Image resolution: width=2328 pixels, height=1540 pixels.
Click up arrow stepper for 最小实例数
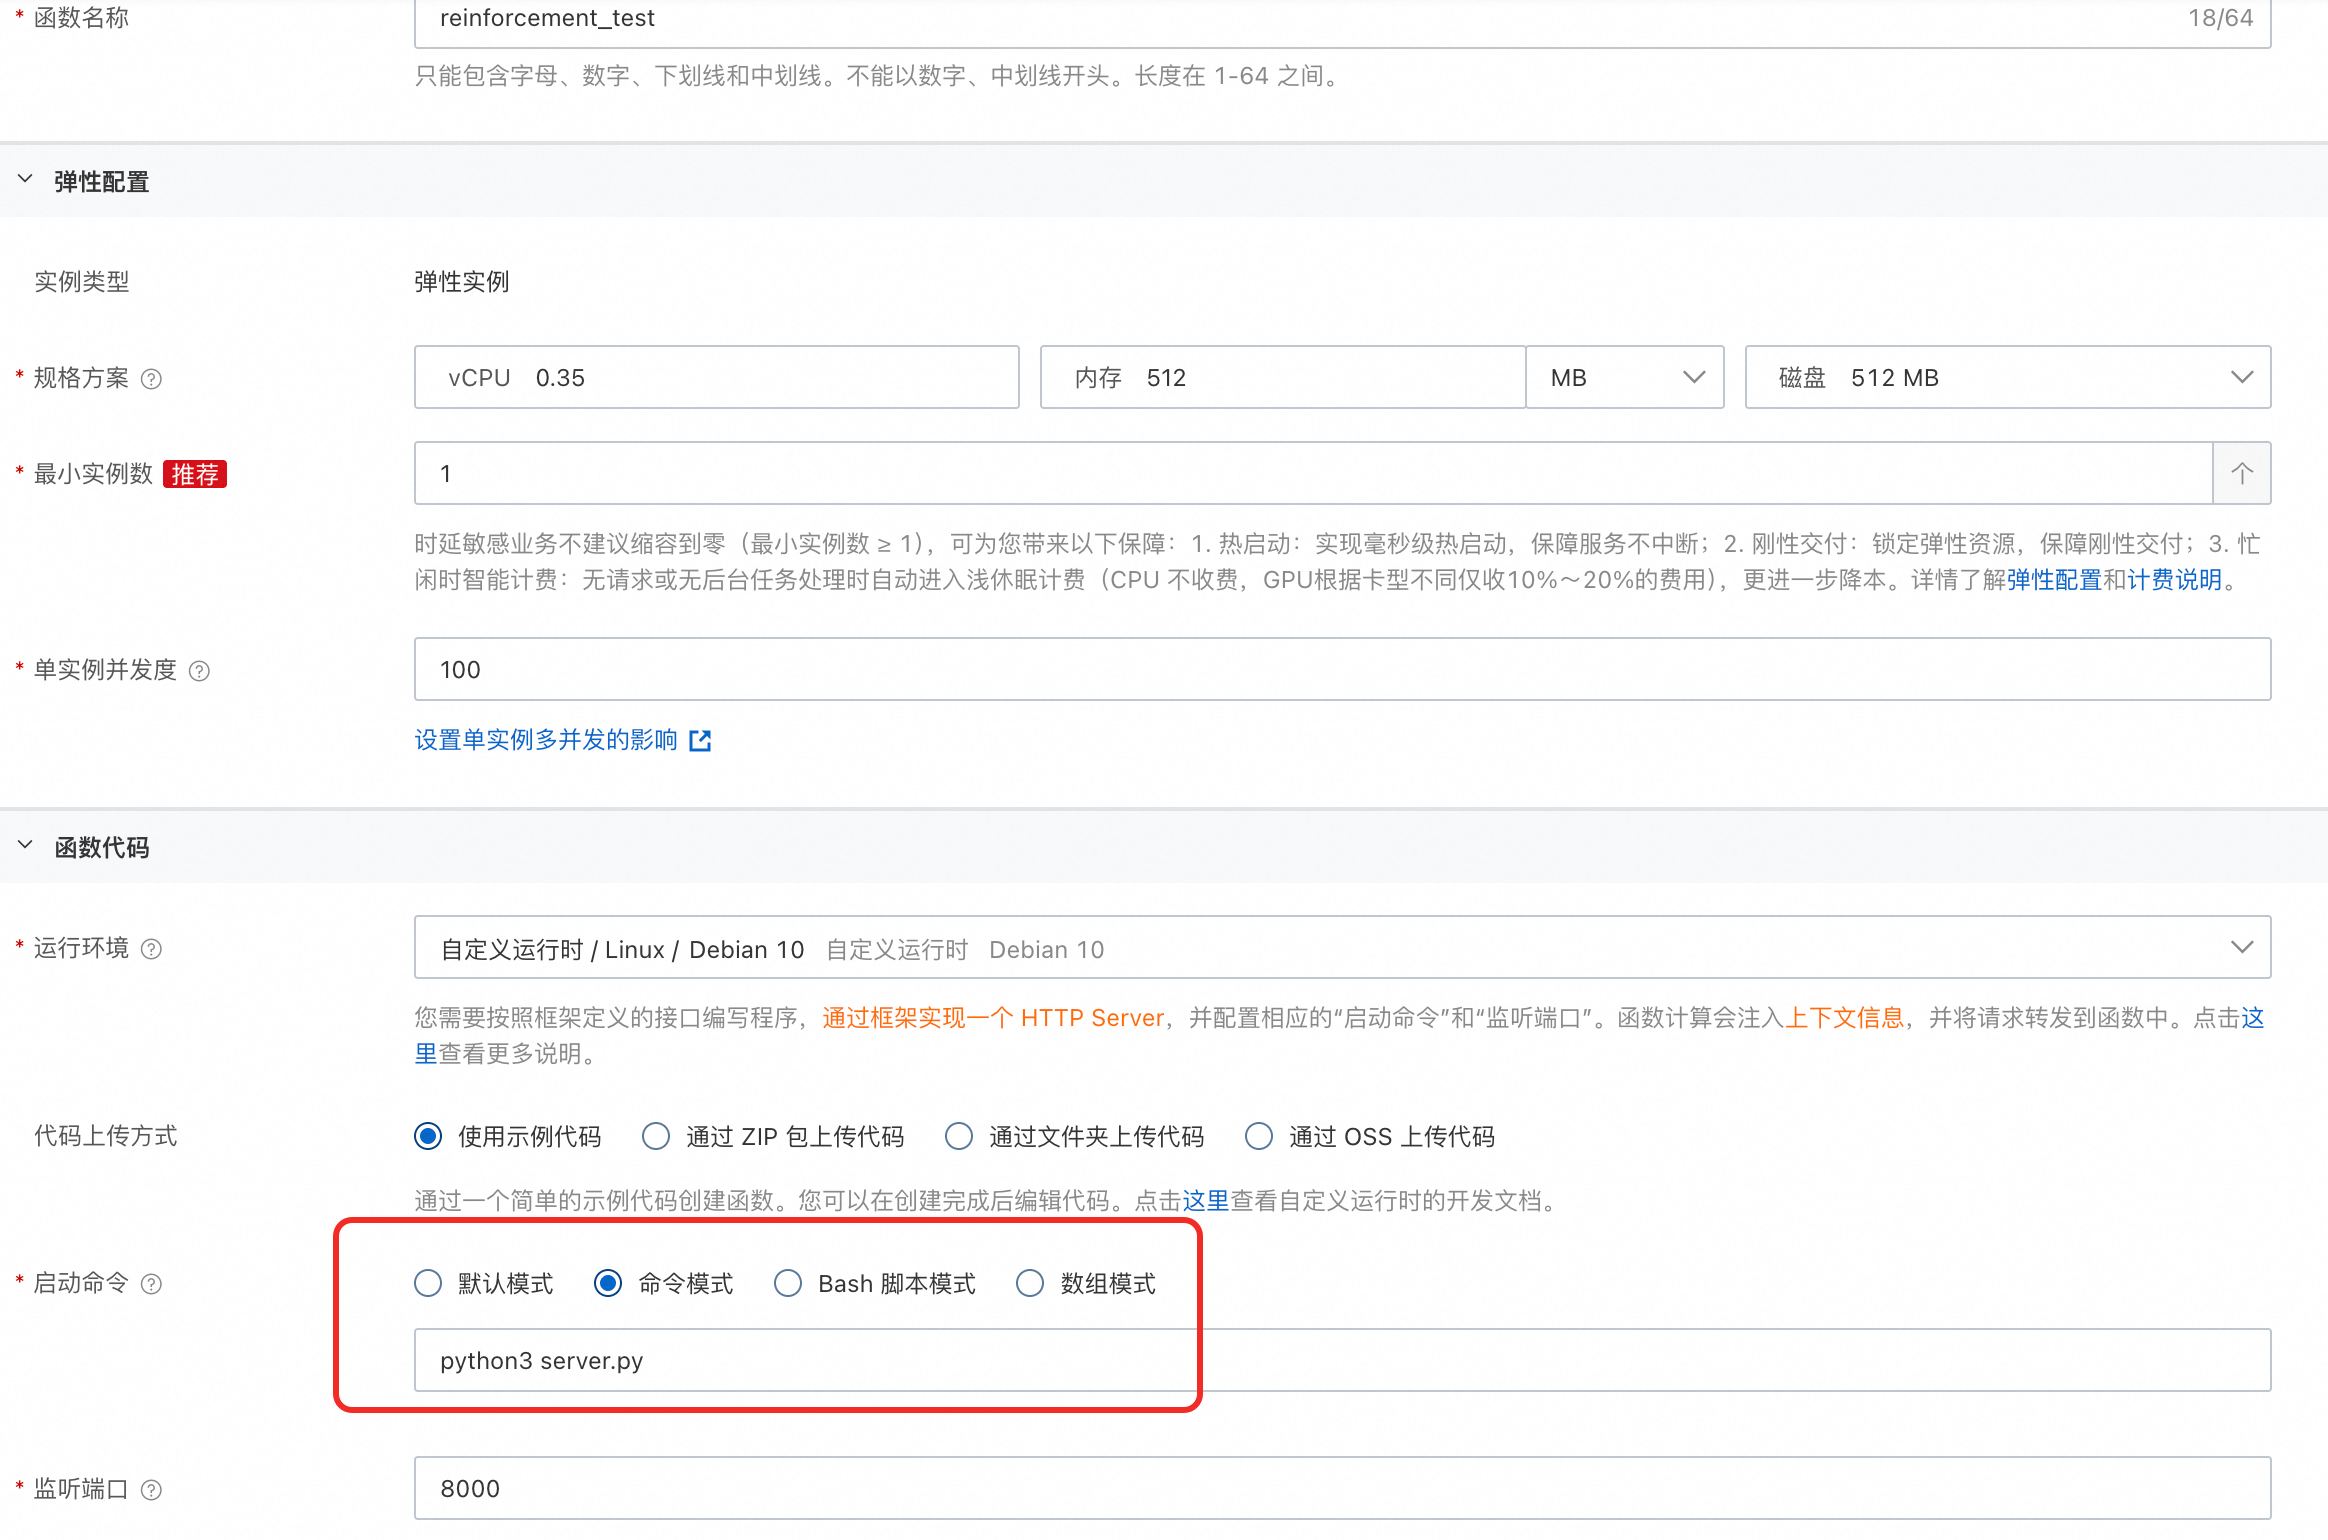[x=2241, y=473]
